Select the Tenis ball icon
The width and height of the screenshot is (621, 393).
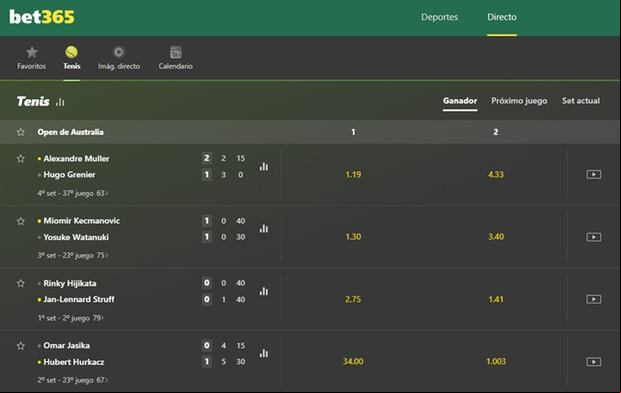(72, 52)
